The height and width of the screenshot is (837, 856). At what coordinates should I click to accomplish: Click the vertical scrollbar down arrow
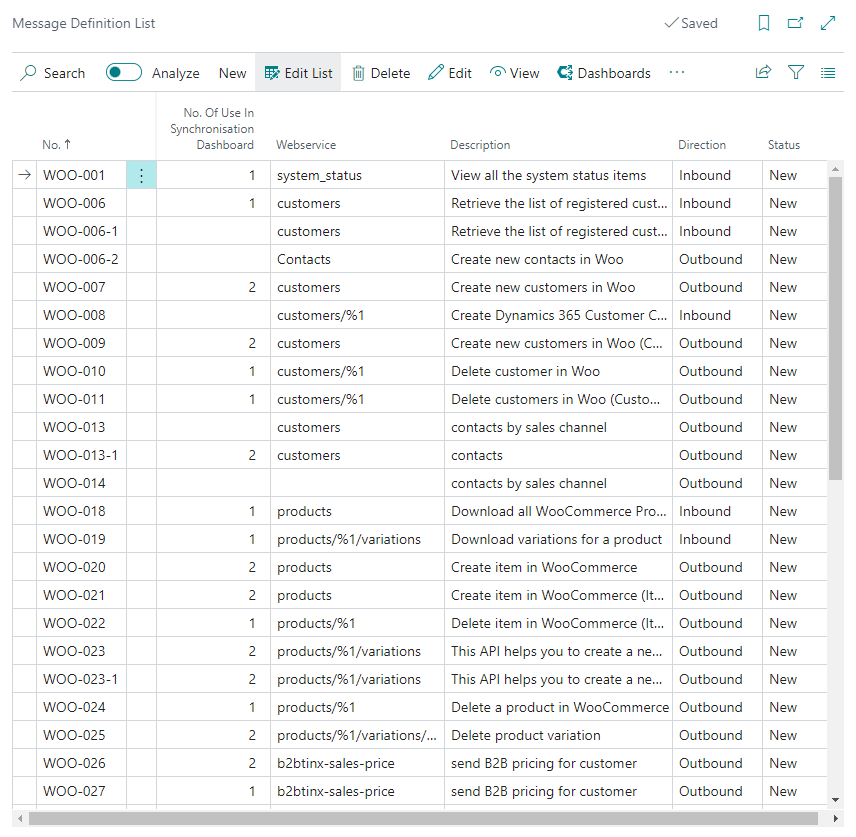point(835,800)
